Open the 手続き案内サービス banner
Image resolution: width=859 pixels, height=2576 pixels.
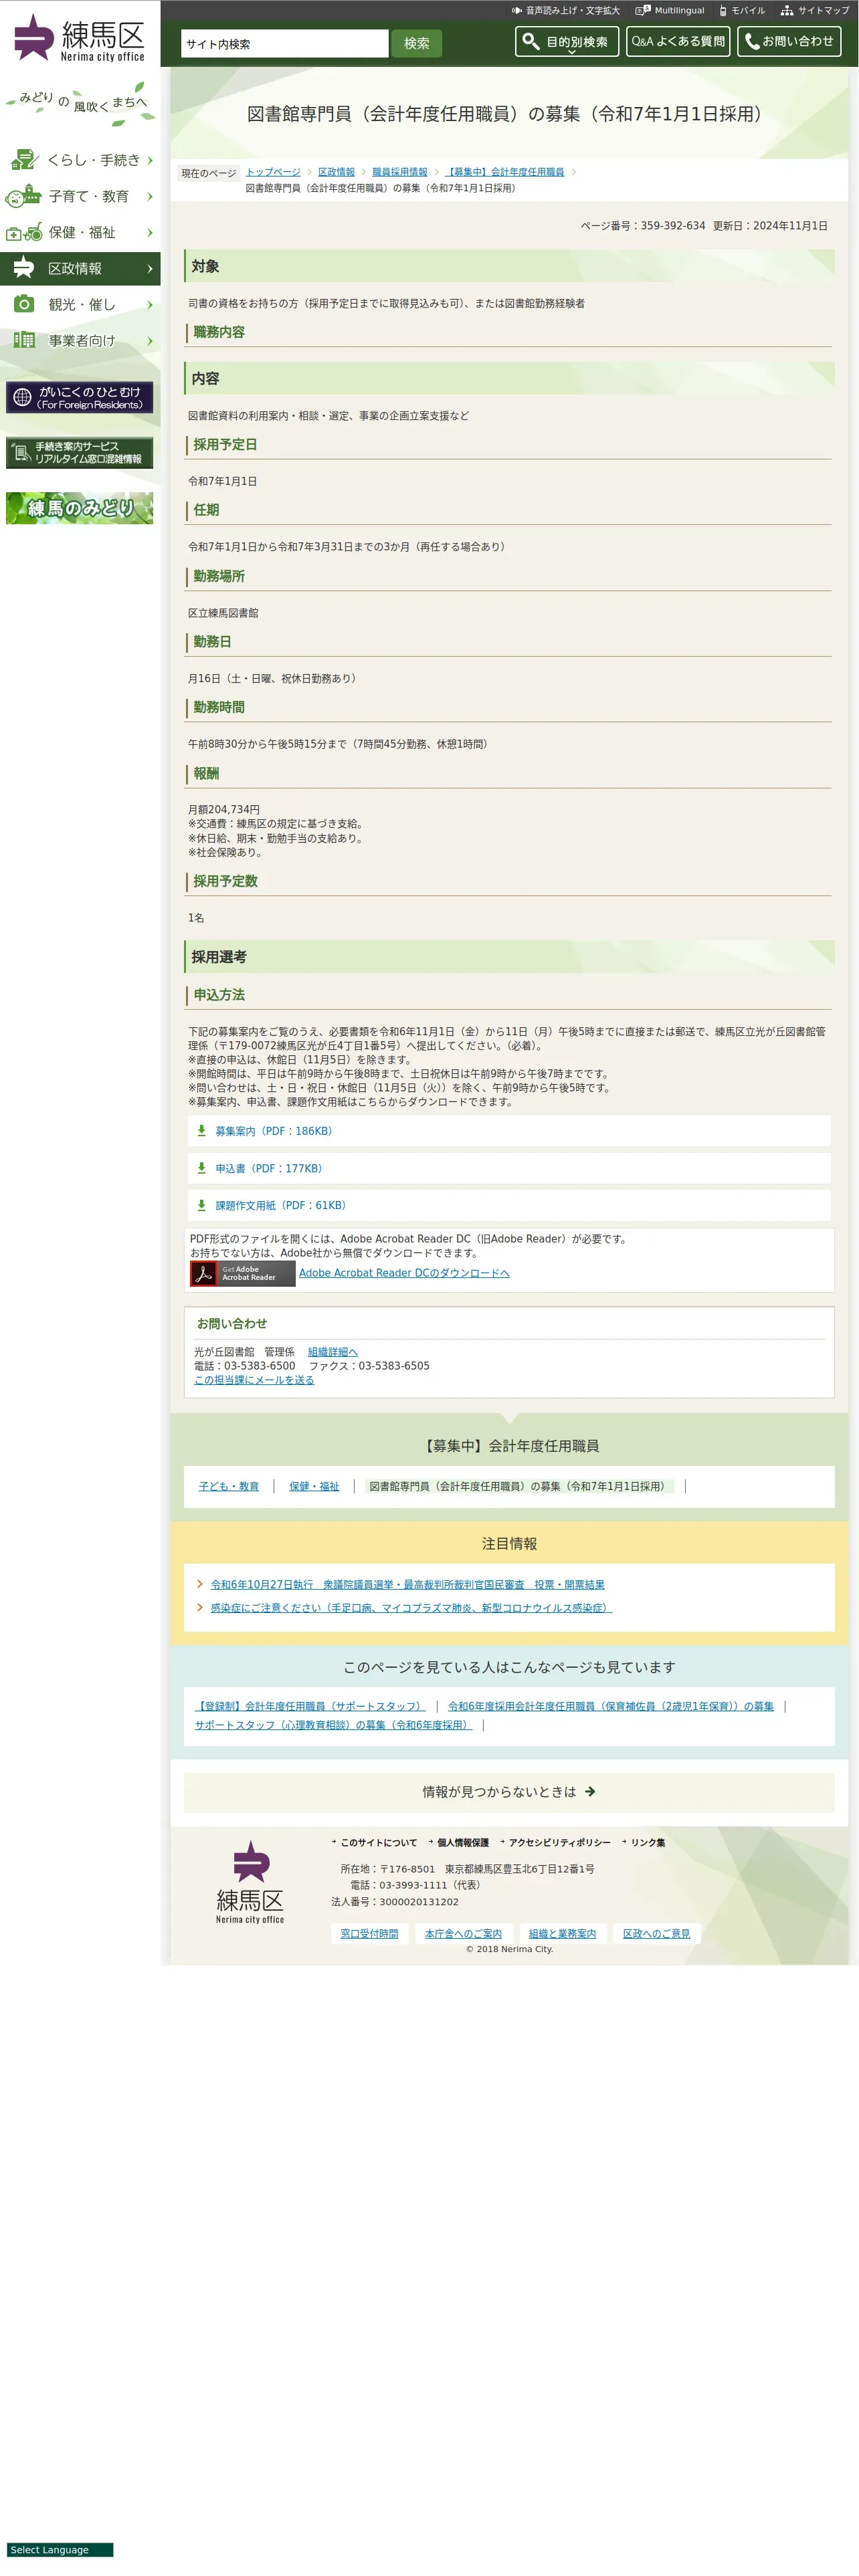(x=80, y=452)
